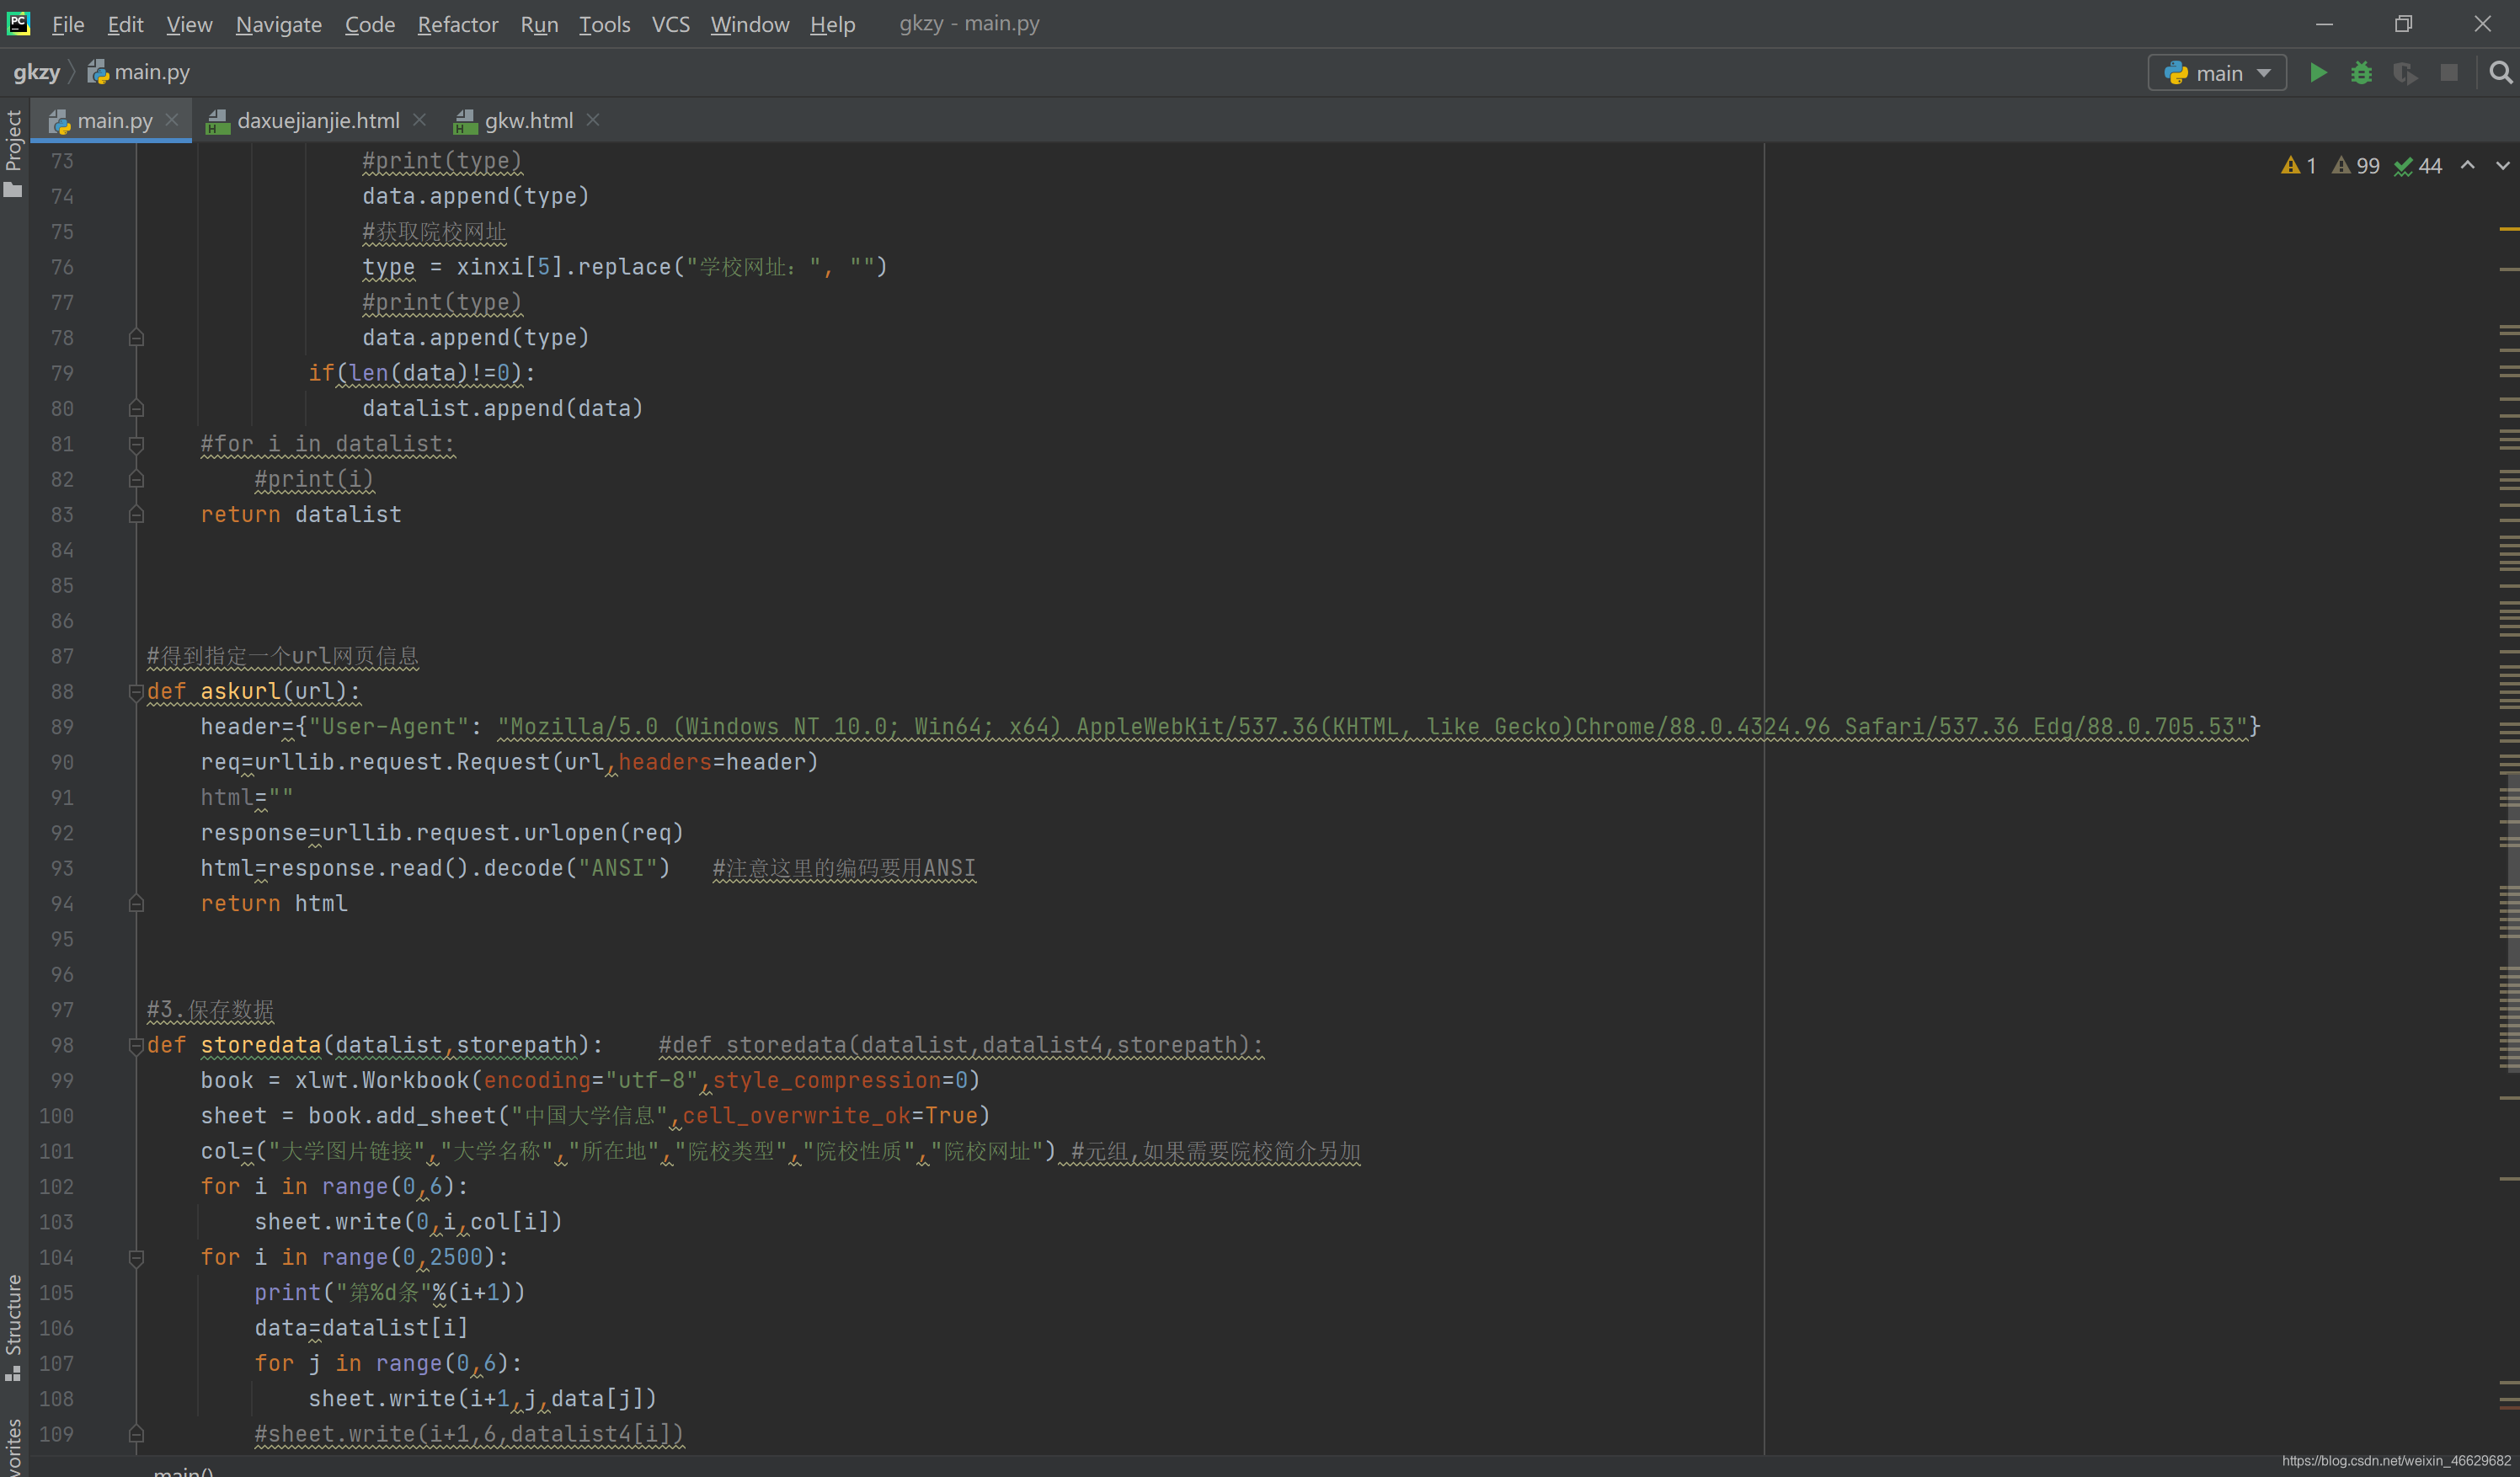Collapse the commented for loop at line 81
The height and width of the screenshot is (1477, 2520).
tap(136, 444)
